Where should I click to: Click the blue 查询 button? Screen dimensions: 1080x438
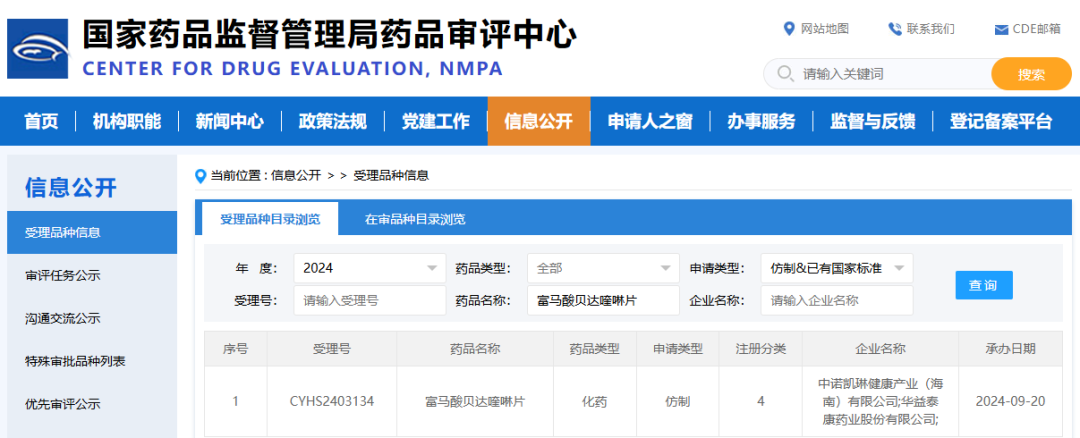point(984,285)
